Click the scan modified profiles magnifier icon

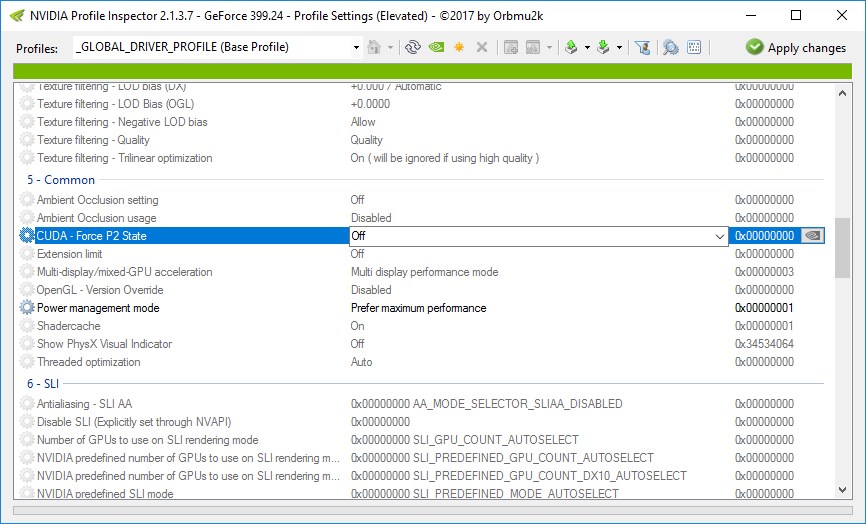(x=670, y=47)
